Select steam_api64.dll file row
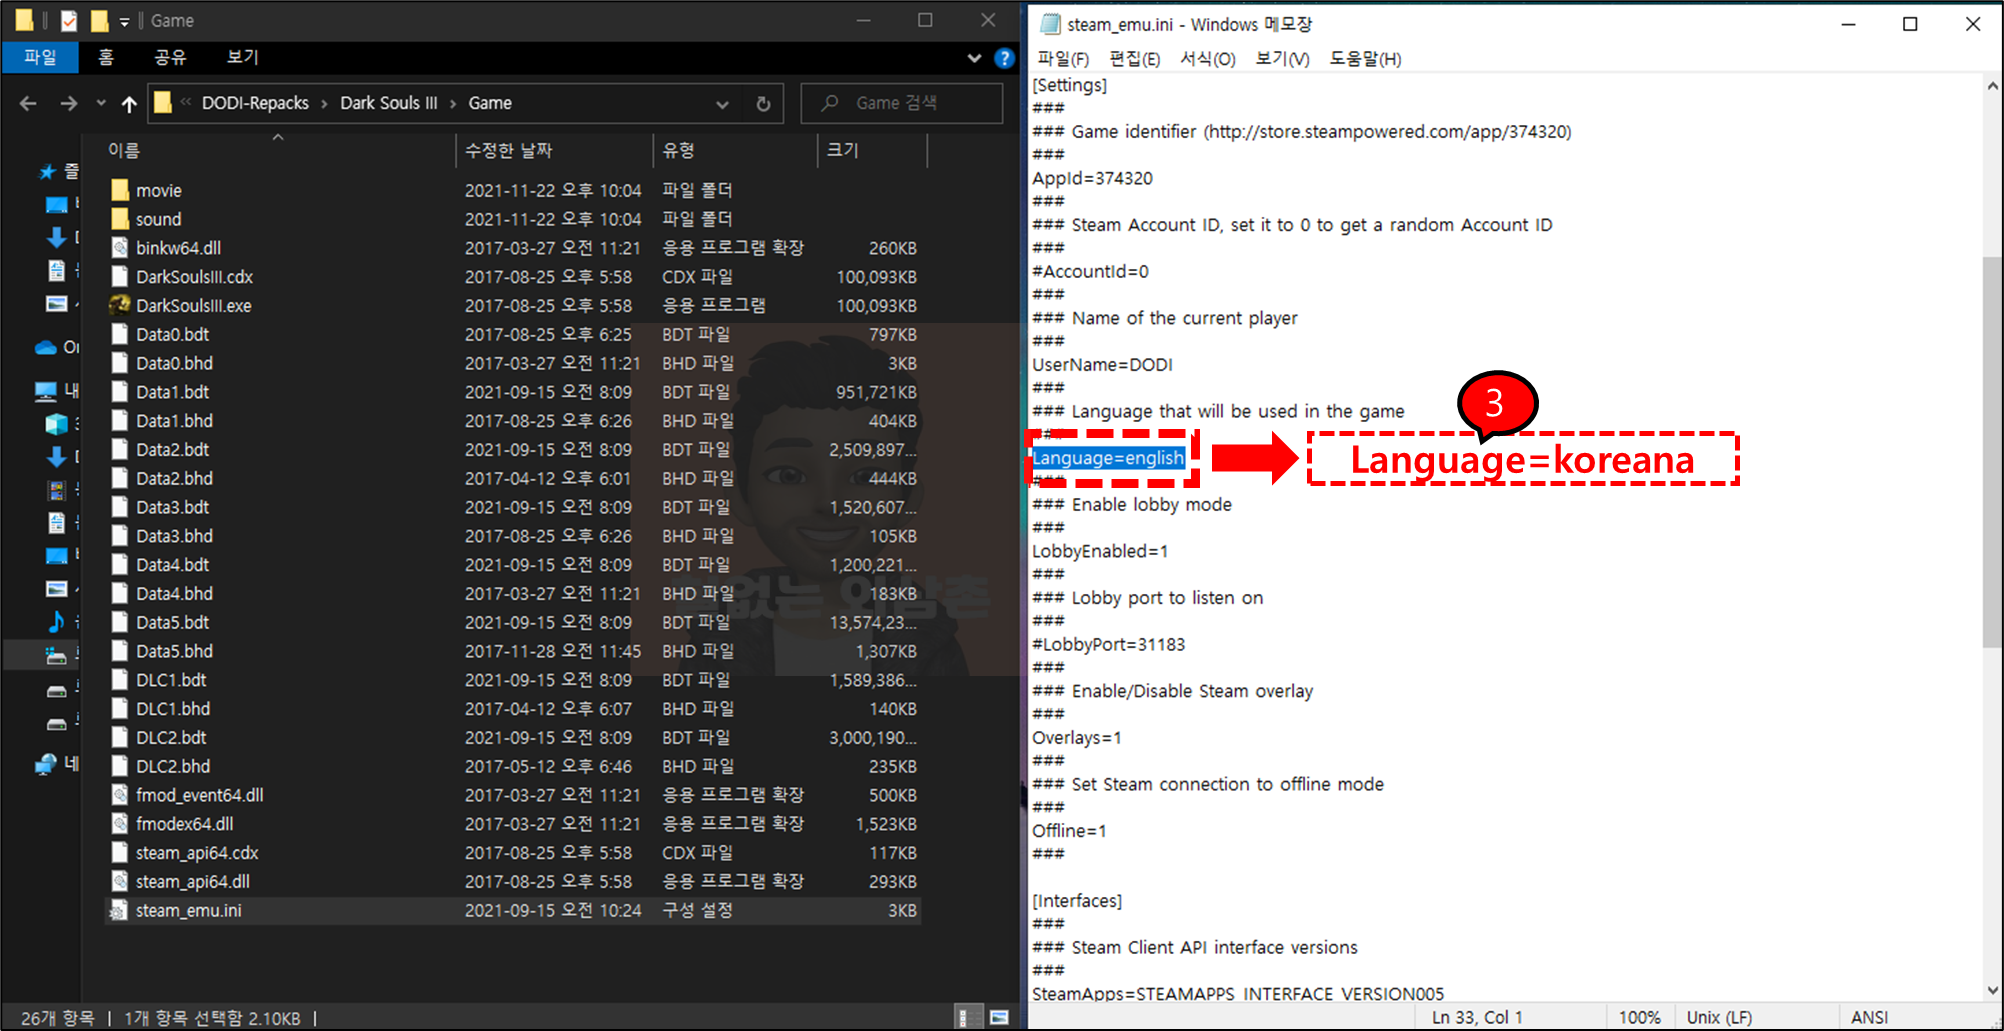 click(513, 881)
